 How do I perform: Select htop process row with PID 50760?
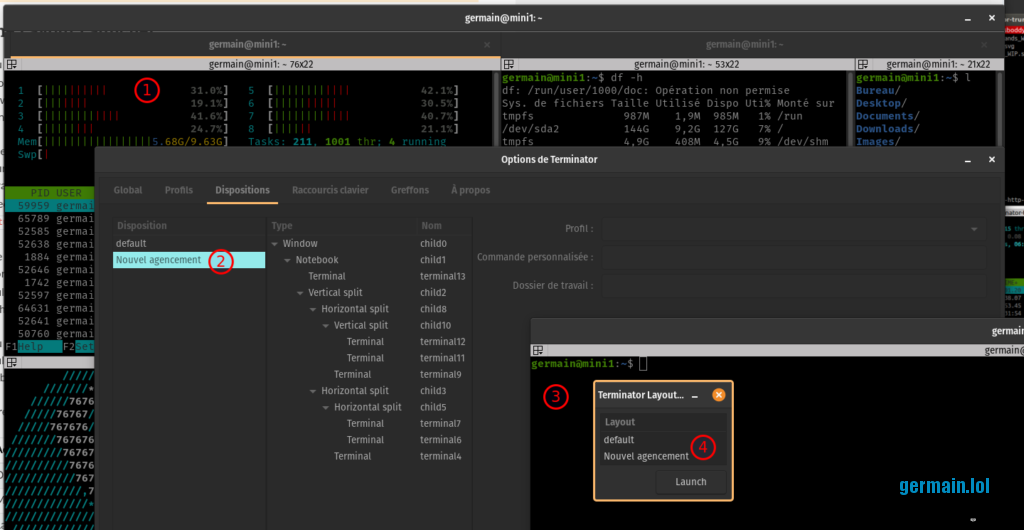pyautogui.click(x=50, y=334)
